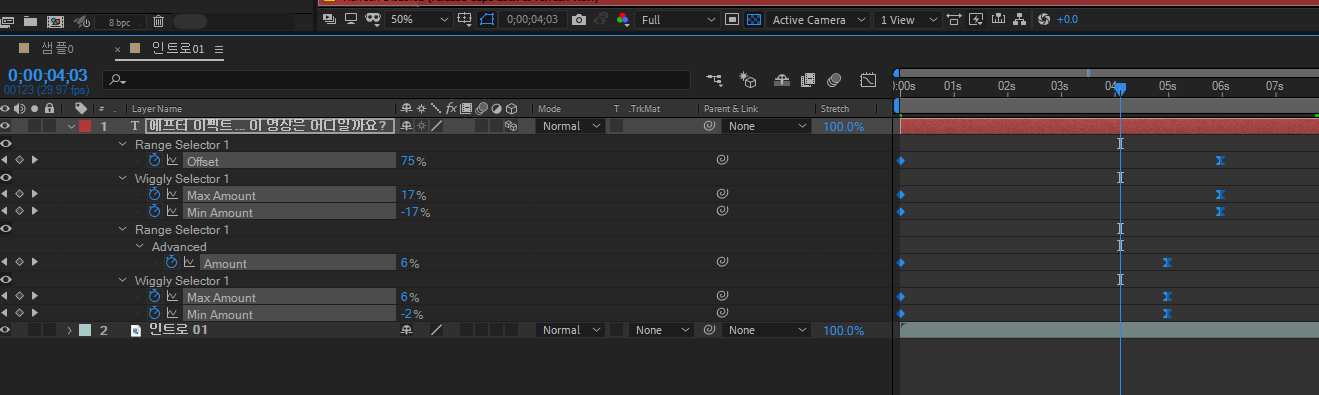This screenshot has height=395, width=1319.
Task: Click the Max Amount value 17
Action: pyautogui.click(x=407, y=195)
